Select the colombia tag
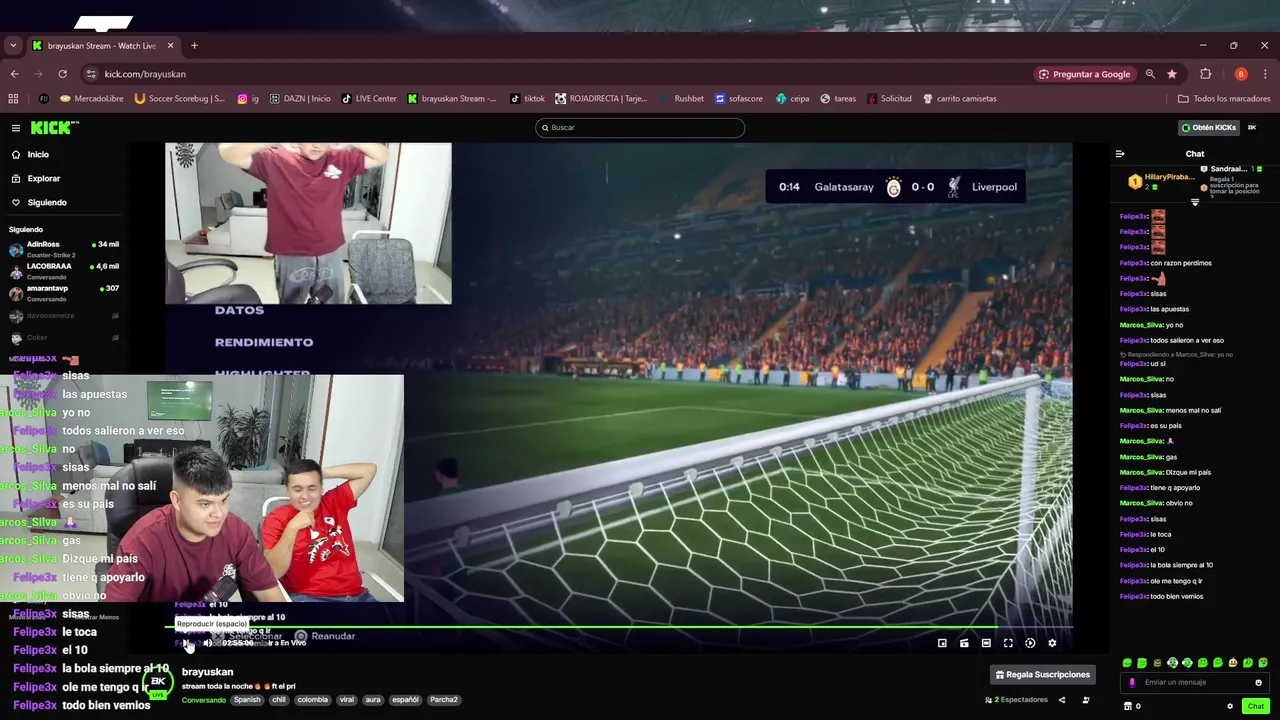The width and height of the screenshot is (1280, 720). 312,700
